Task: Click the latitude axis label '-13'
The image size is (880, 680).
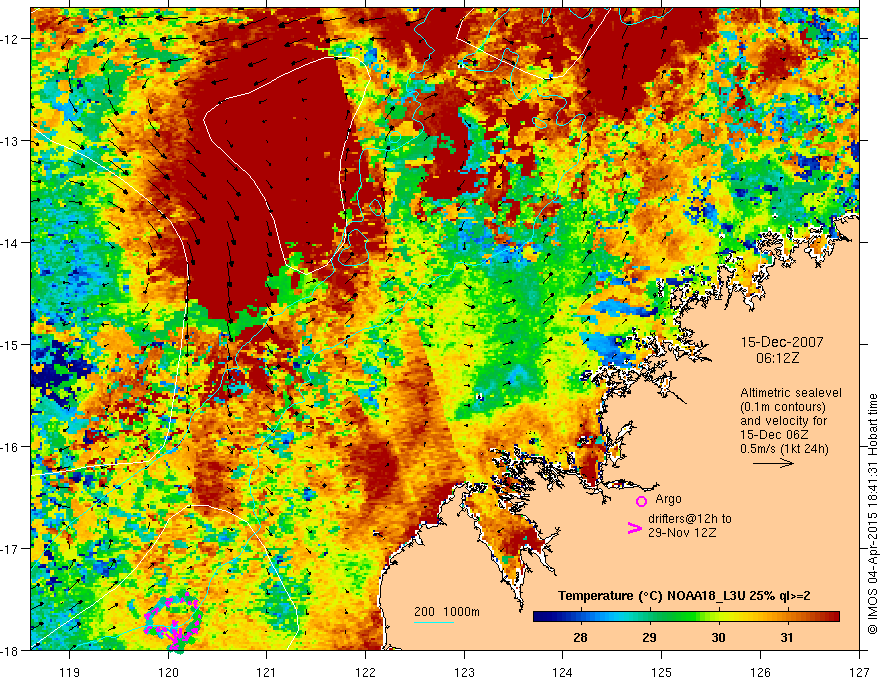Action: coord(11,141)
